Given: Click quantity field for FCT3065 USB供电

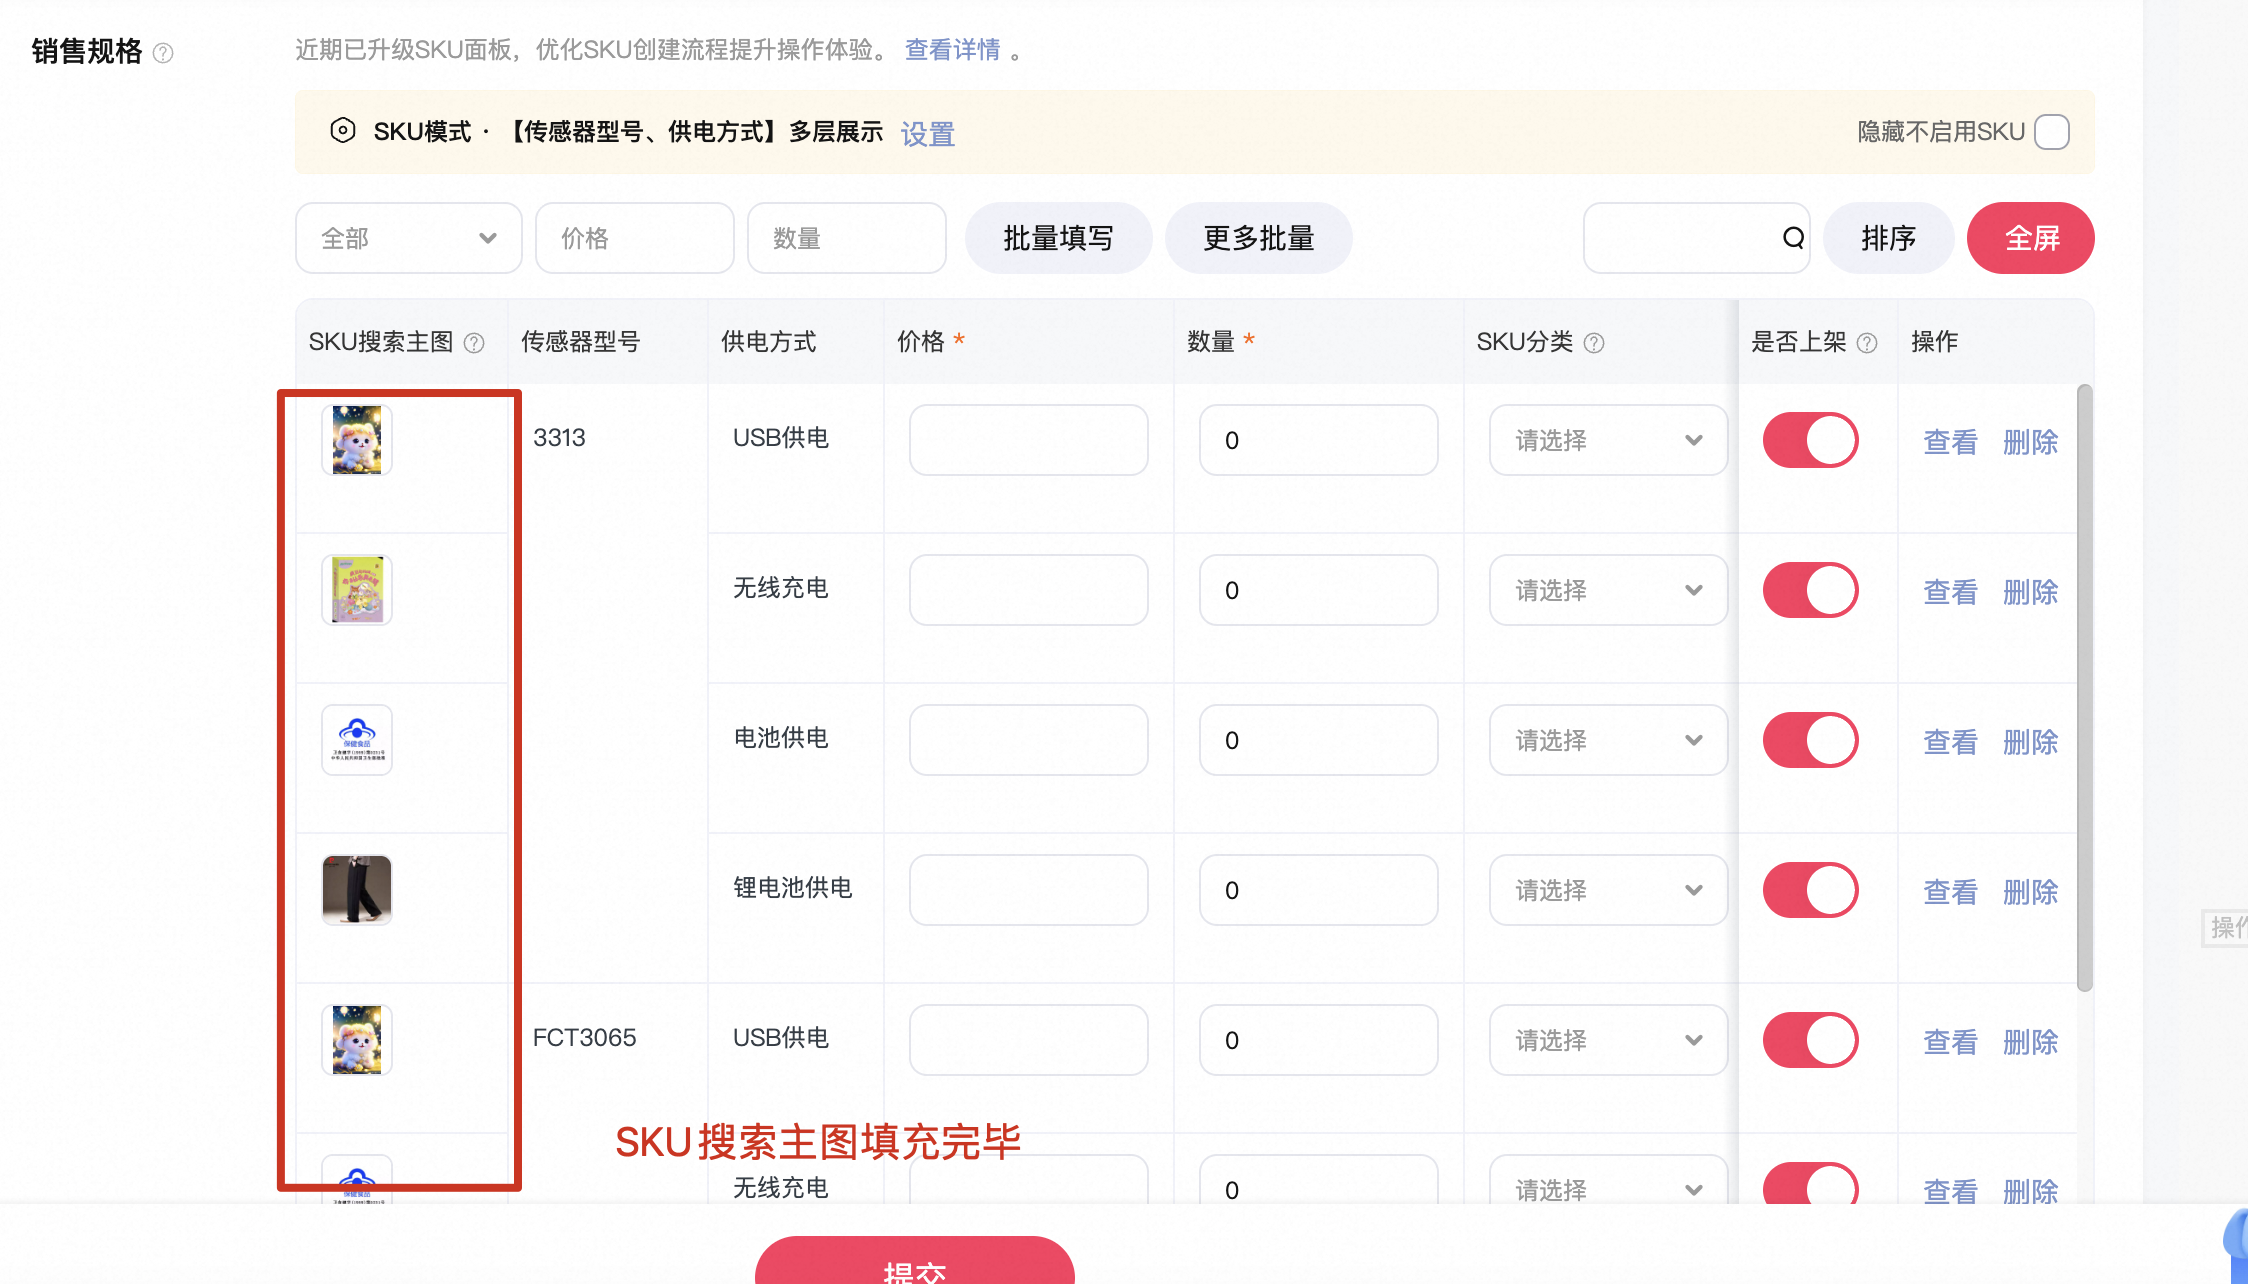Looking at the screenshot, I should pyautogui.click(x=1319, y=1040).
